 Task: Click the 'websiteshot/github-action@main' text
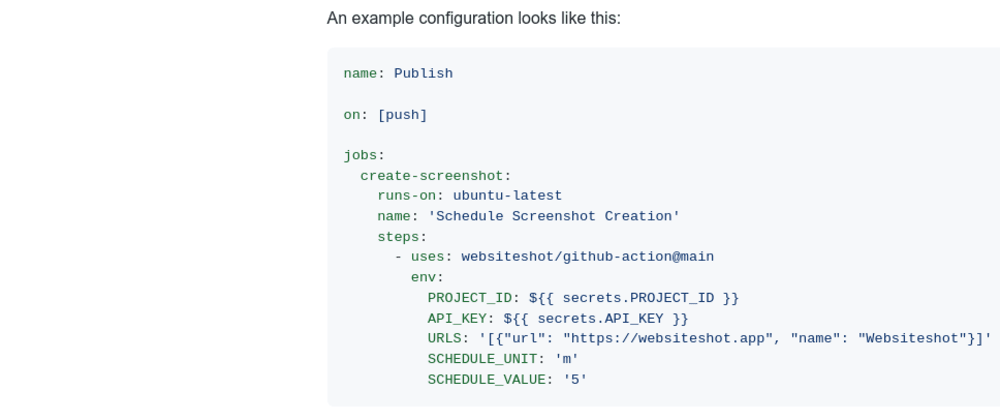click(587, 257)
